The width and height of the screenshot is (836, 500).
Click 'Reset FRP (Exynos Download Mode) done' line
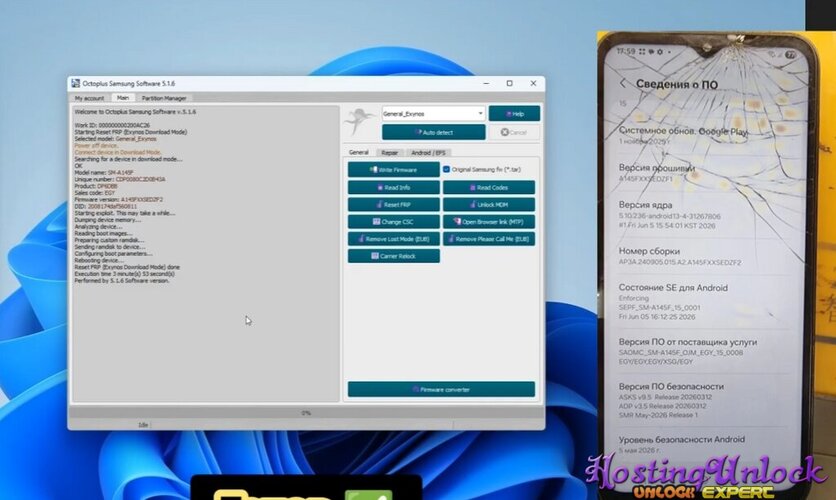click(127, 267)
